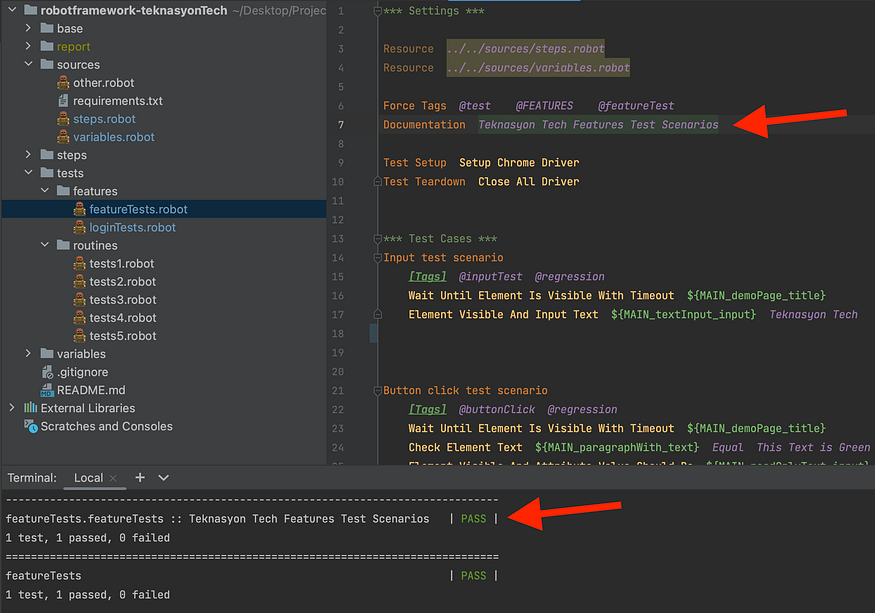Expand the variables folder

(28, 353)
